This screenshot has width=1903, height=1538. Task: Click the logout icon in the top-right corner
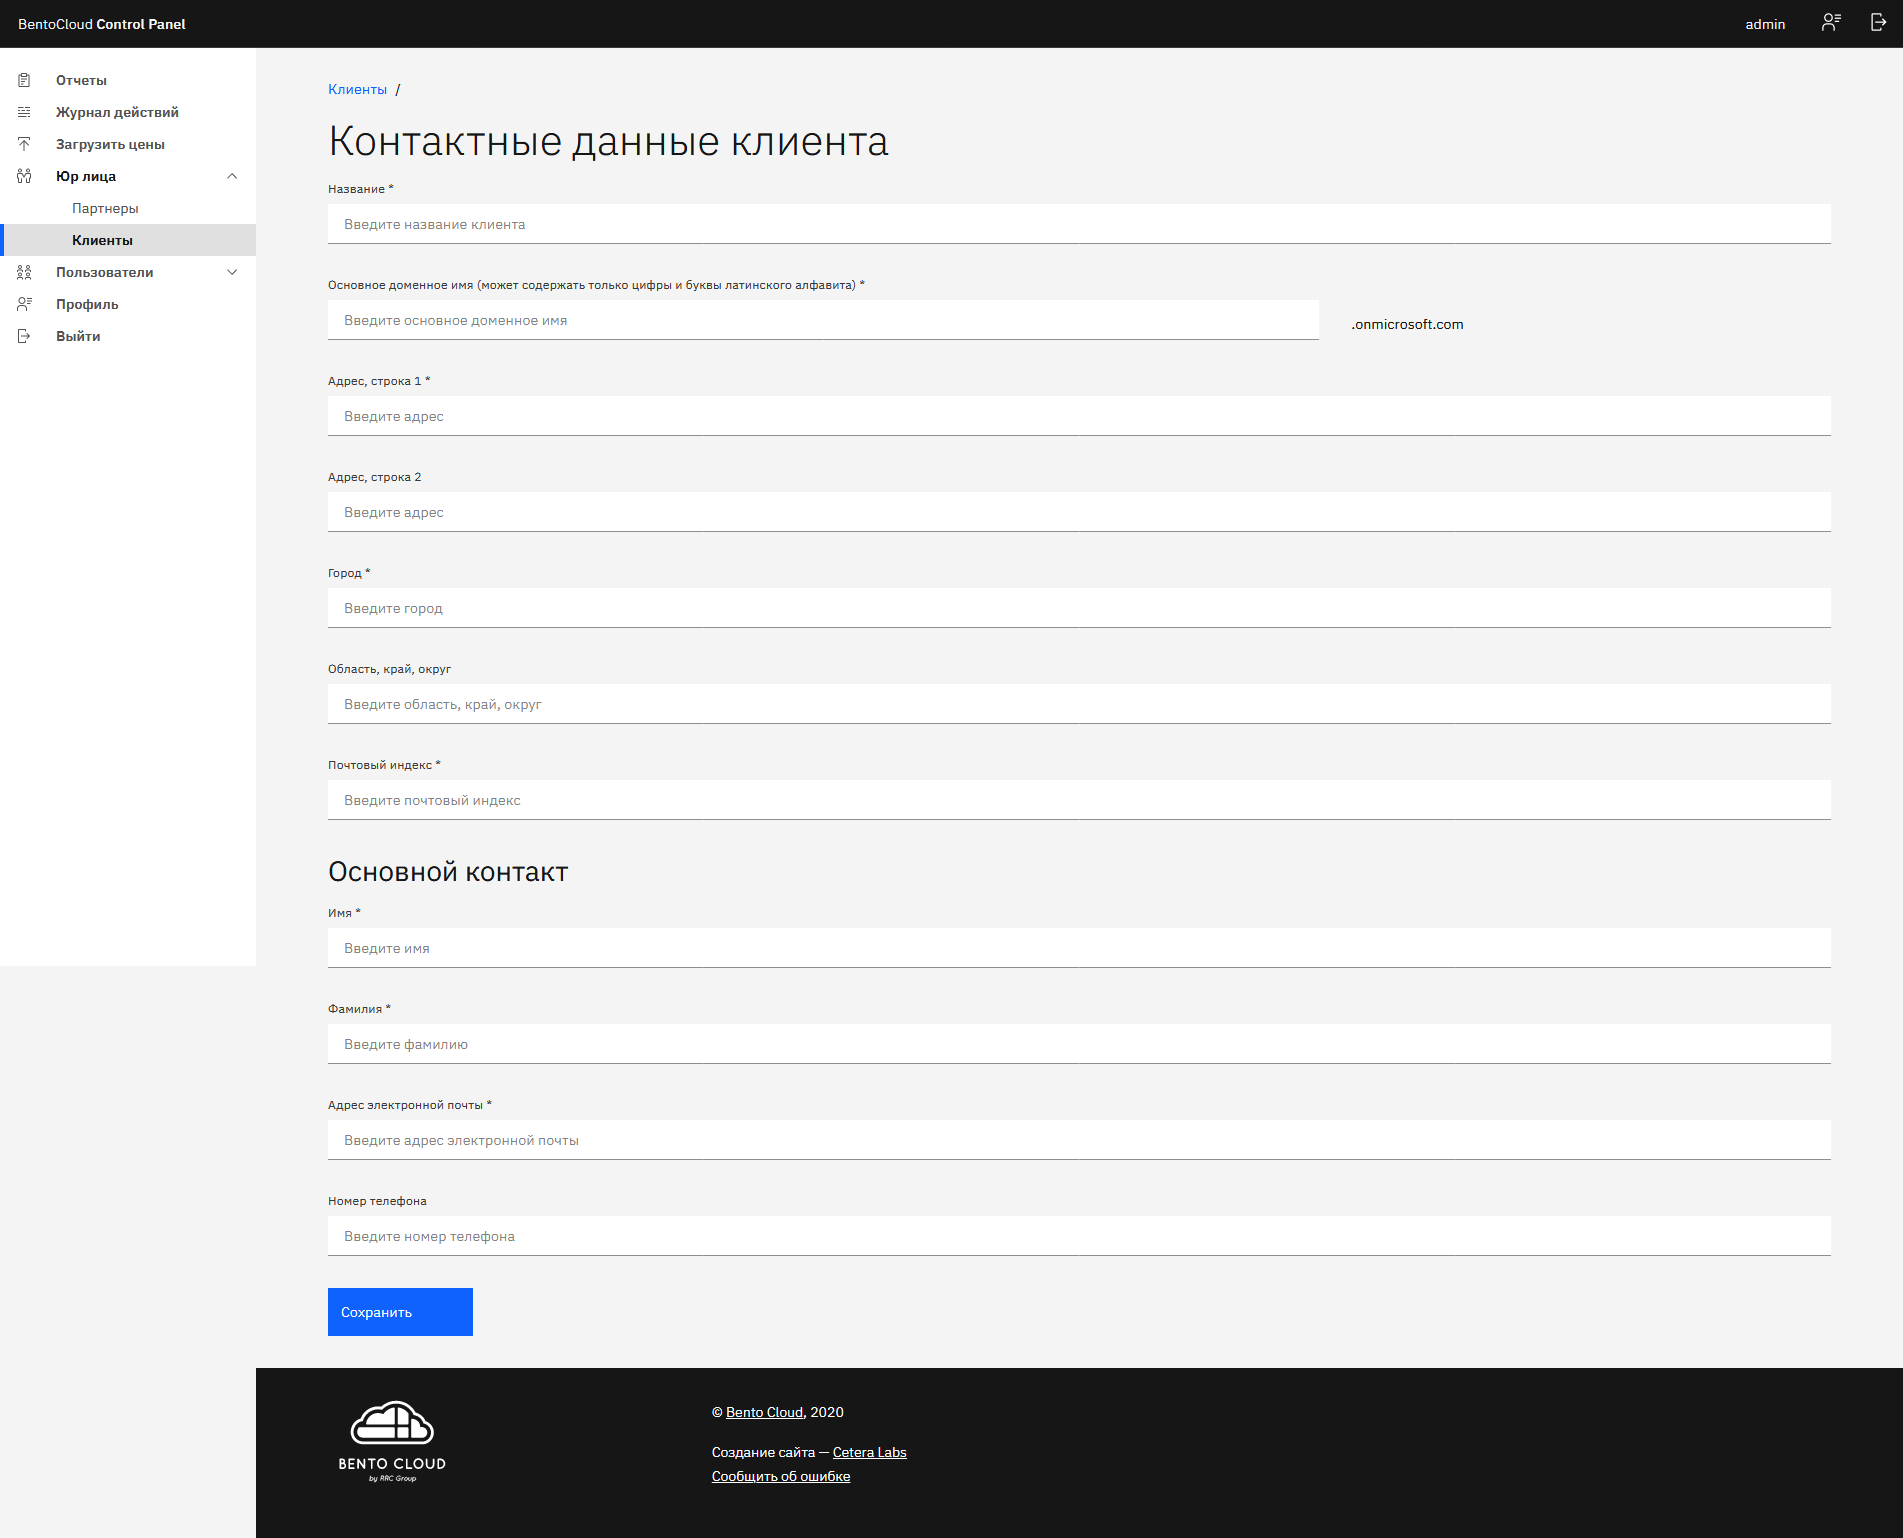[x=1877, y=22]
